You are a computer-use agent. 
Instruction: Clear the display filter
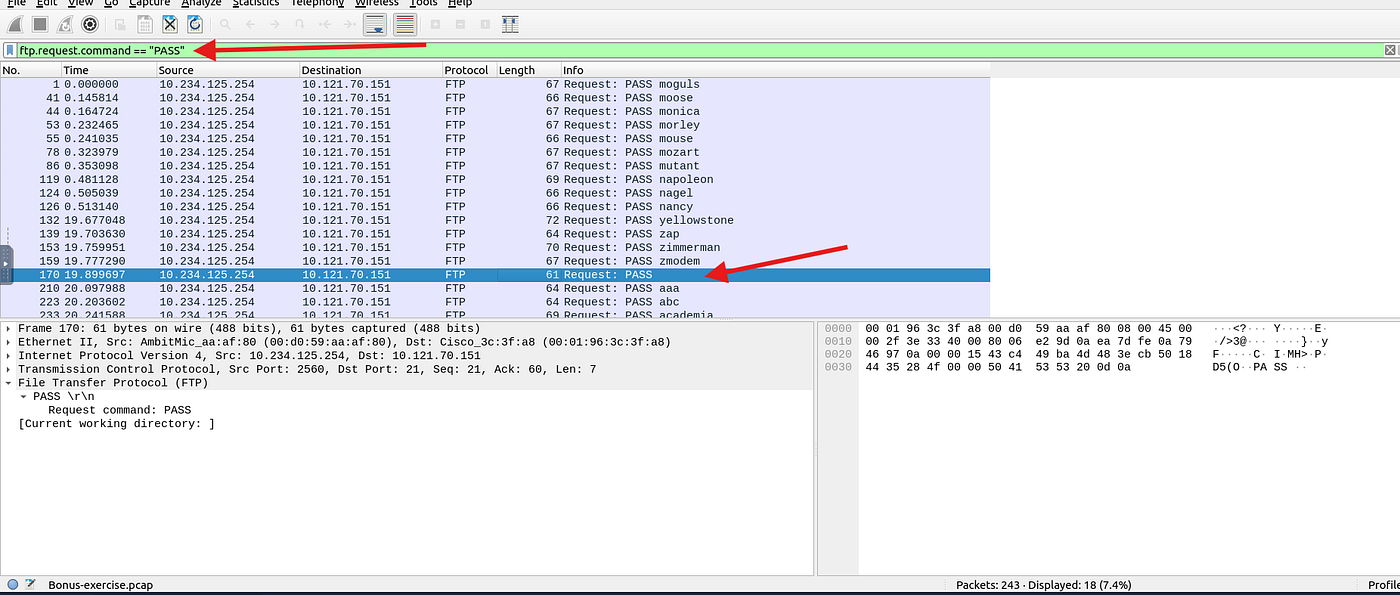pyautogui.click(x=1390, y=50)
